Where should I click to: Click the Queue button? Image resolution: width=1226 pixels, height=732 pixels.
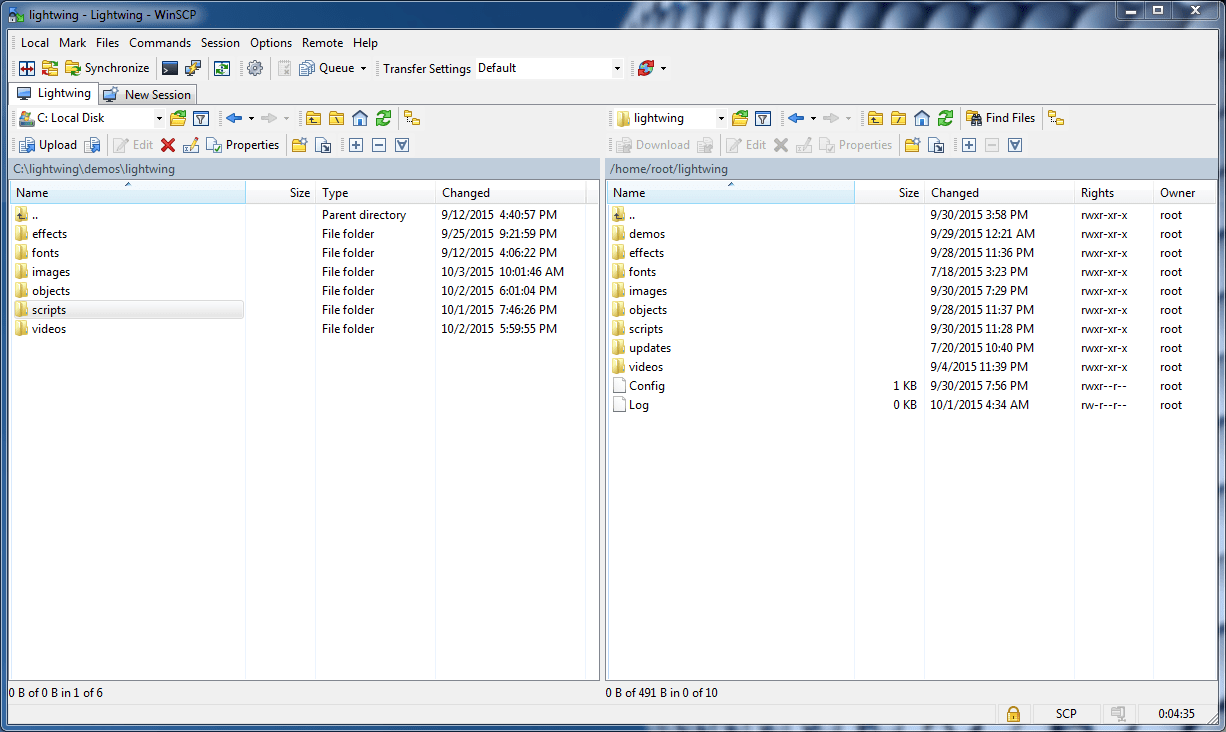[327, 68]
